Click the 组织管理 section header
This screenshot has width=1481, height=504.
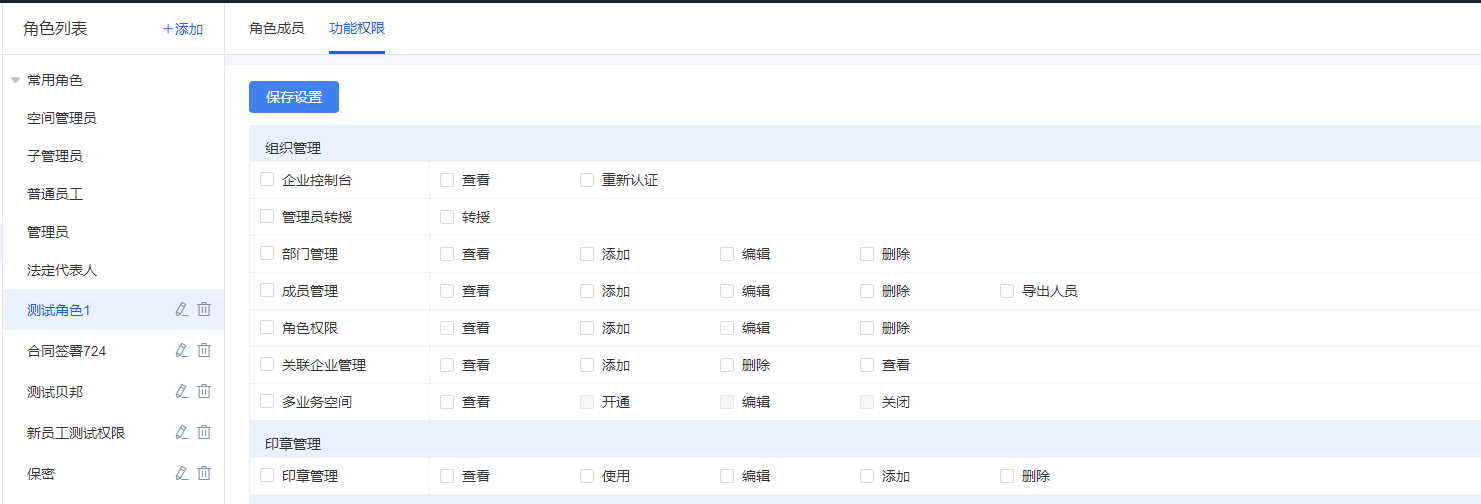pyautogui.click(x=293, y=148)
